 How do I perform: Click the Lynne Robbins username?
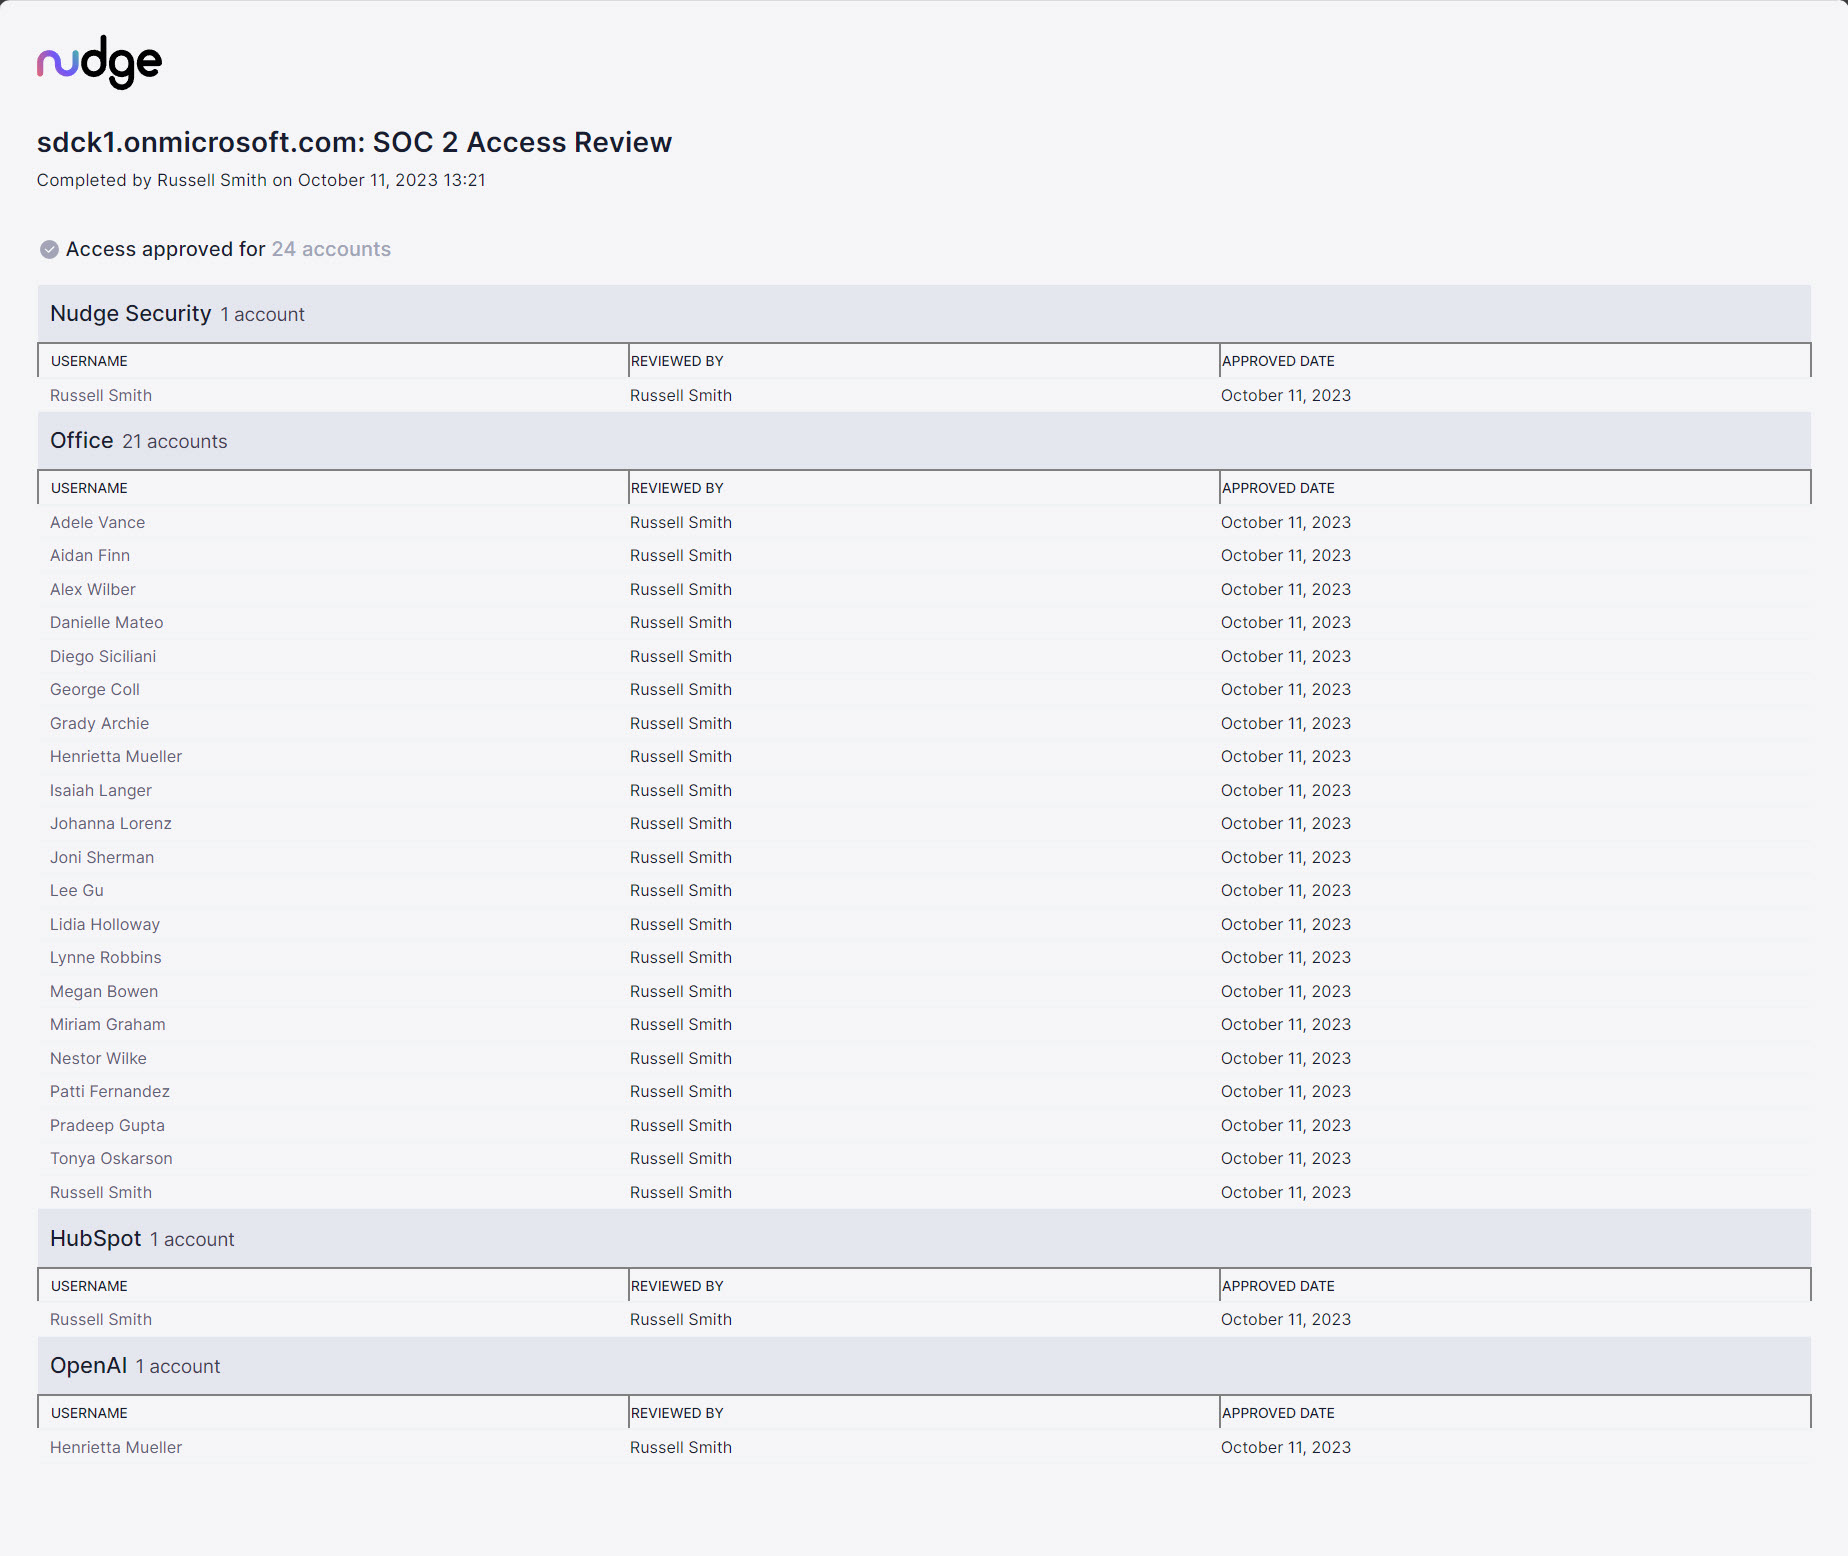[x=105, y=957]
